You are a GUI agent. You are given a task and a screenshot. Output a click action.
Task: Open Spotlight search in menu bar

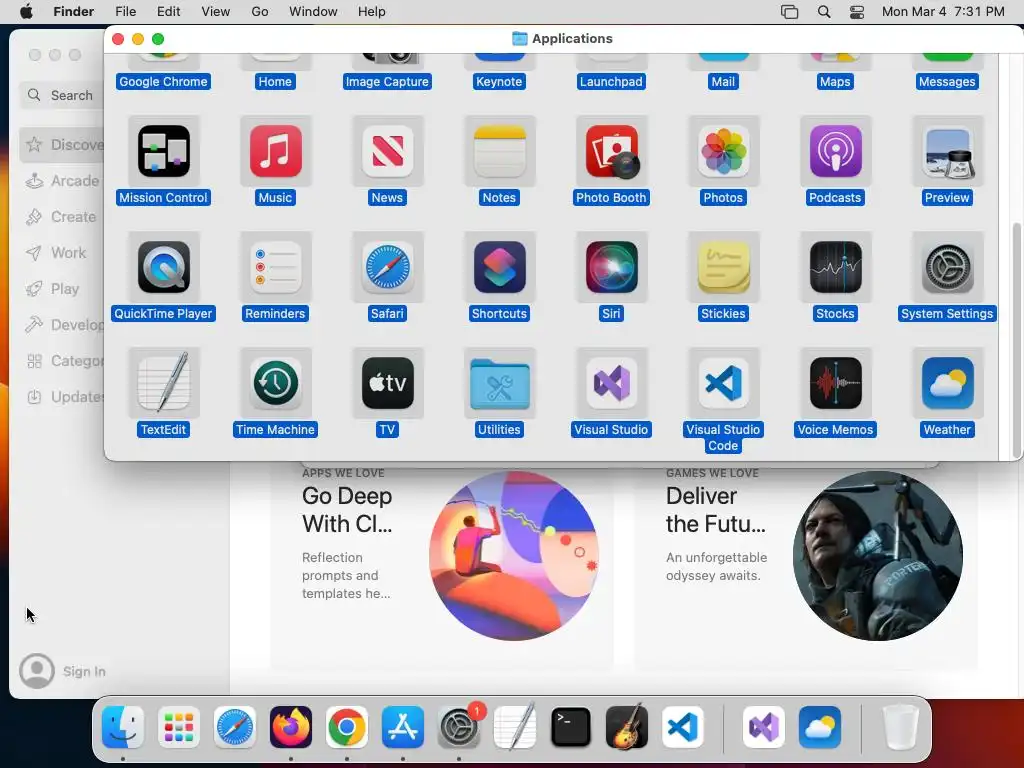tap(824, 12)
